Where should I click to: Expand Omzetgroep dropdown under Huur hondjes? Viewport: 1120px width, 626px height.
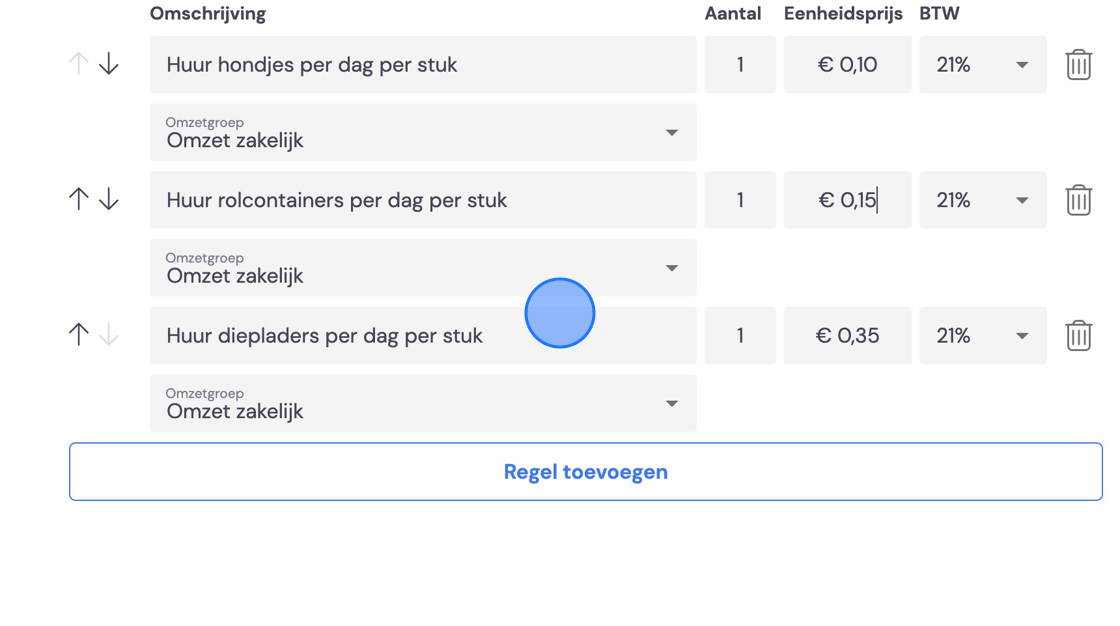(x=423, y=132)
